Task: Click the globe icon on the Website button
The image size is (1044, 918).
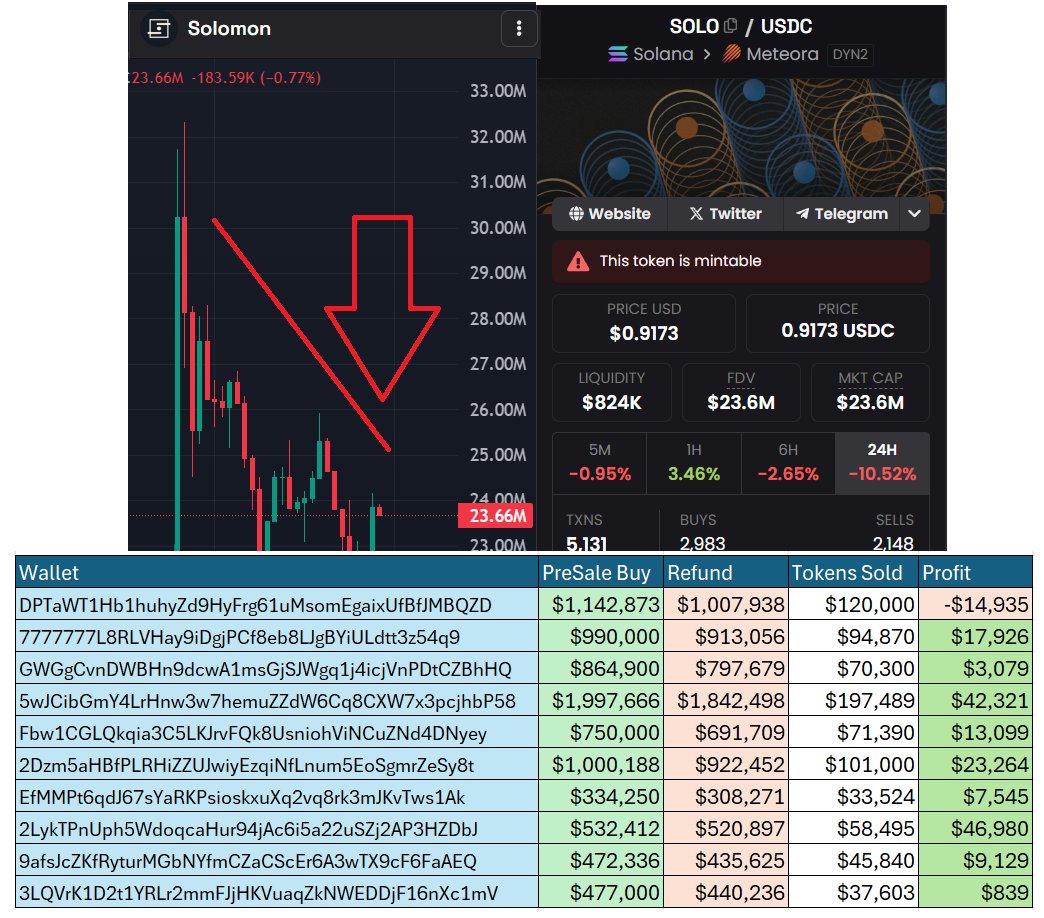Action: coord(579,213)
